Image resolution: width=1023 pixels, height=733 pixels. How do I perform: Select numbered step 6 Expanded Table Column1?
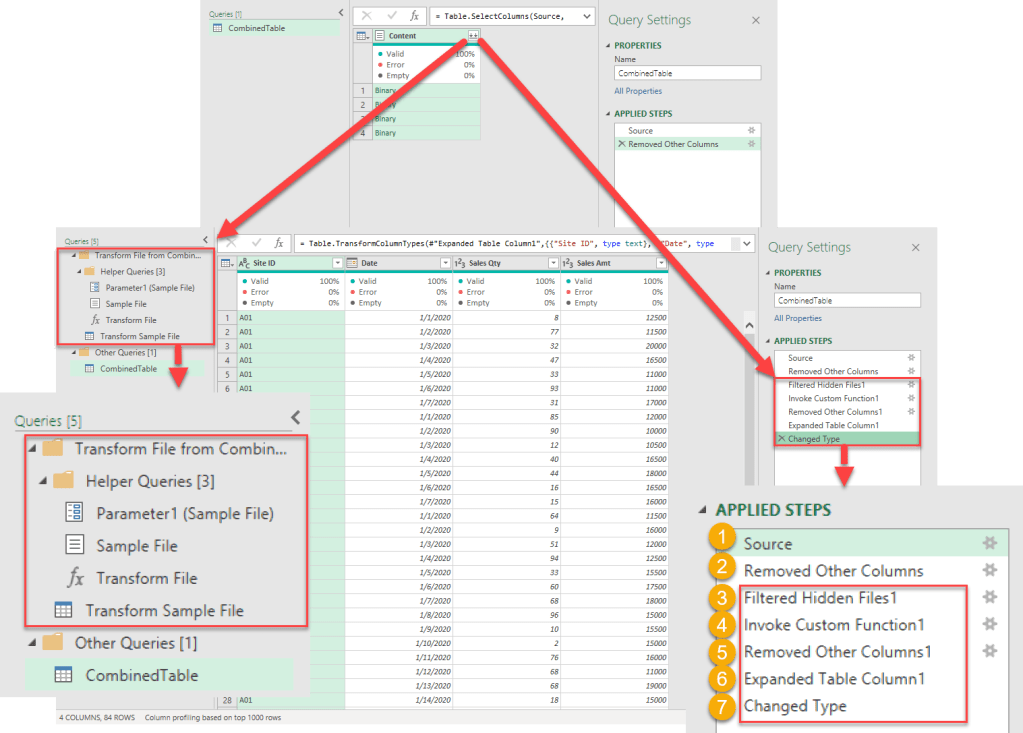pos(833,679)
